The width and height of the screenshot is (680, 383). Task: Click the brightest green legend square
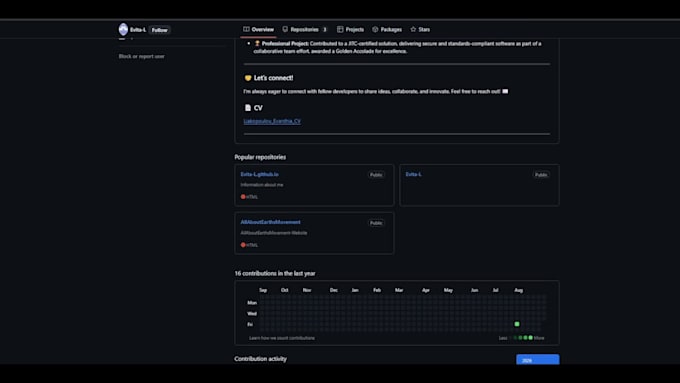[x=531, y=338]
